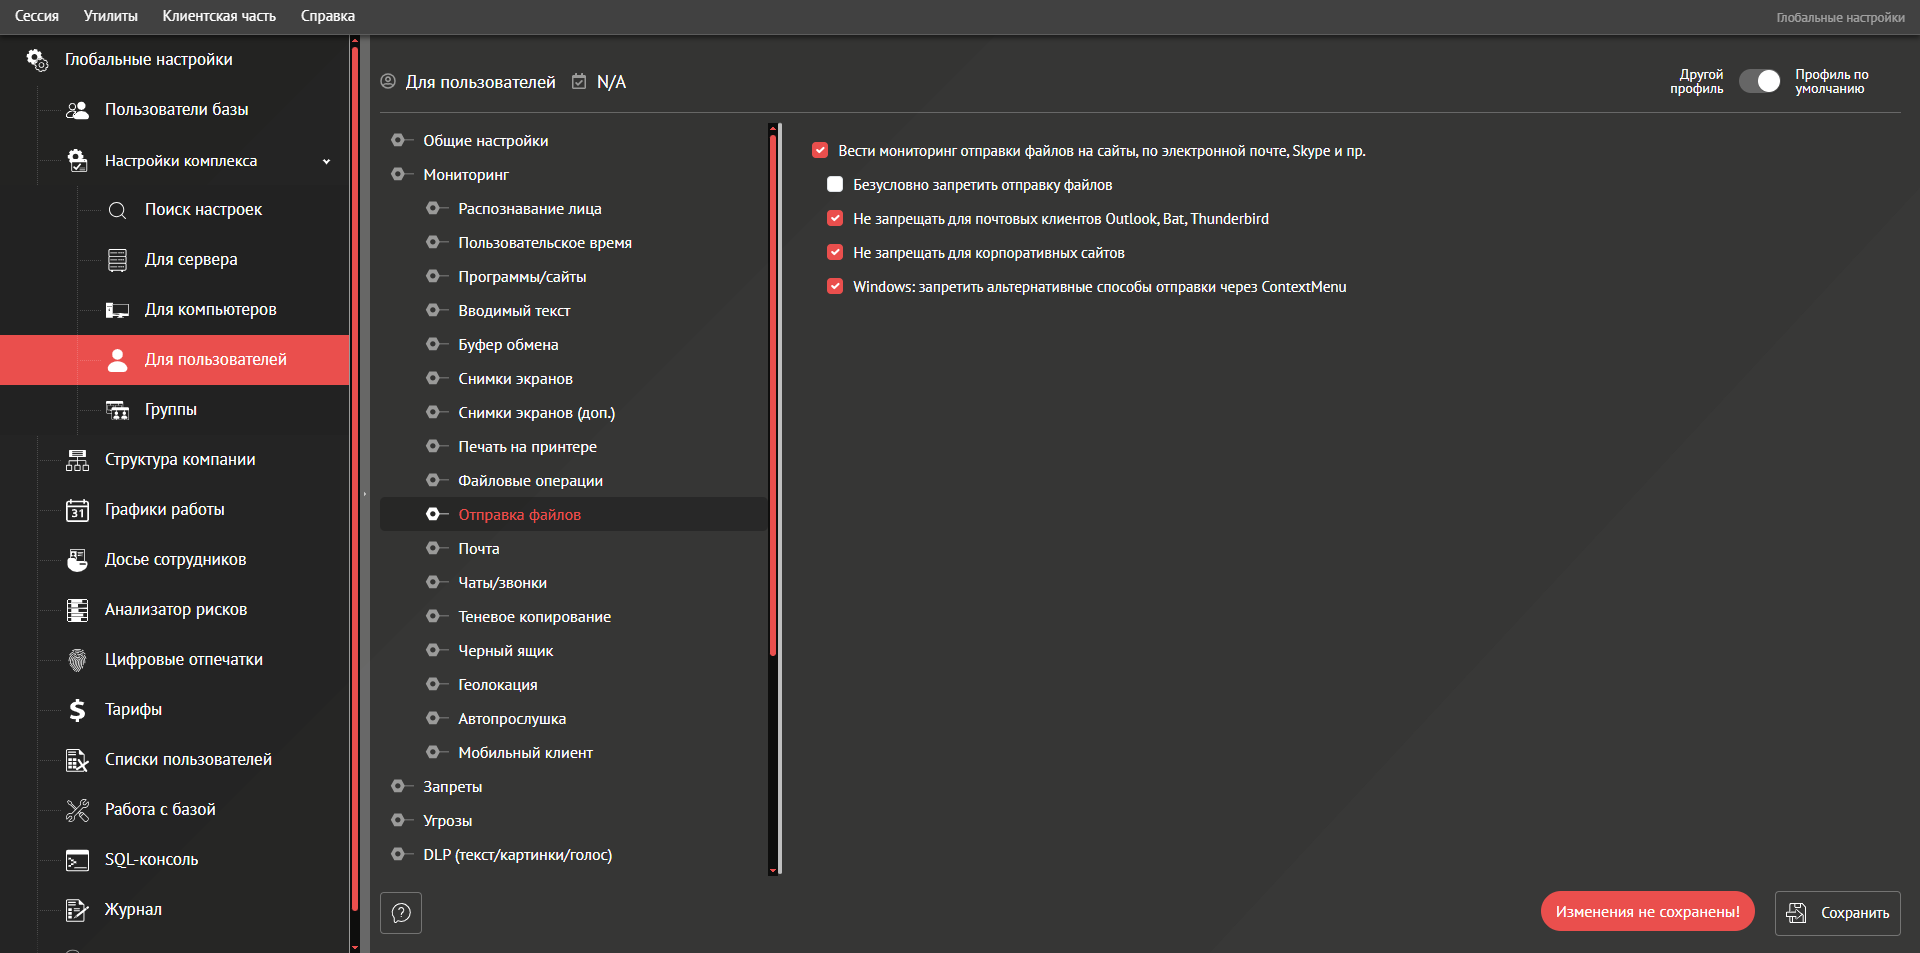This screenshot has height=953, width=1920.
Task: Click the Работа с базой tools icon
Action: [77, 810]
